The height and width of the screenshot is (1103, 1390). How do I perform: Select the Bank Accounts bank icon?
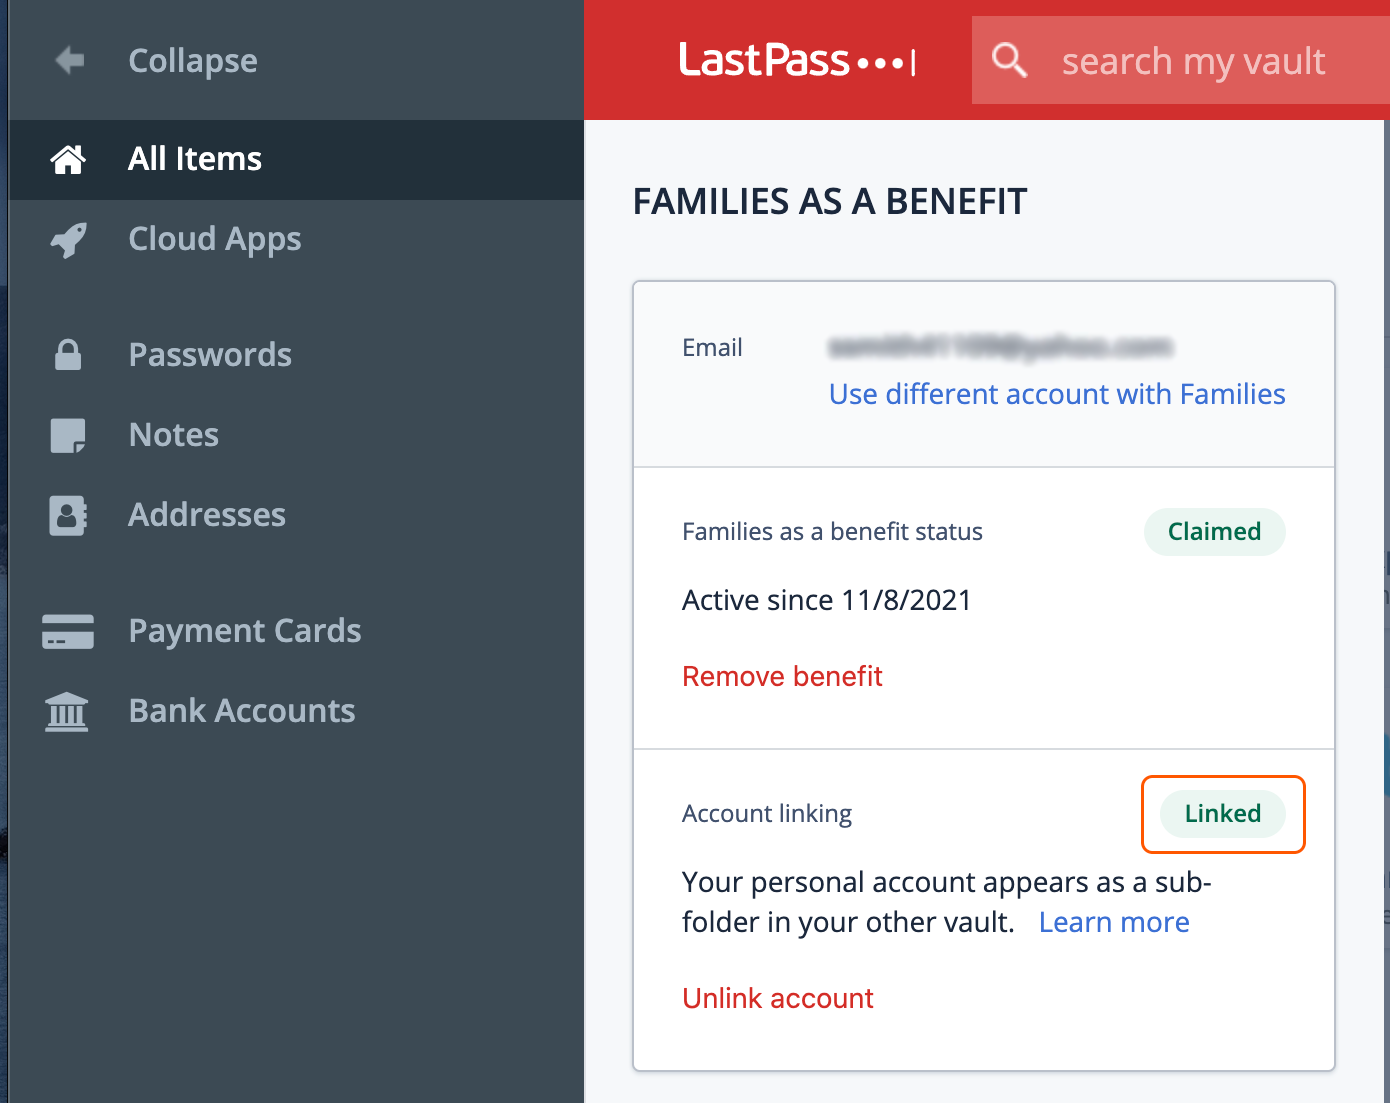coord(67,711)
